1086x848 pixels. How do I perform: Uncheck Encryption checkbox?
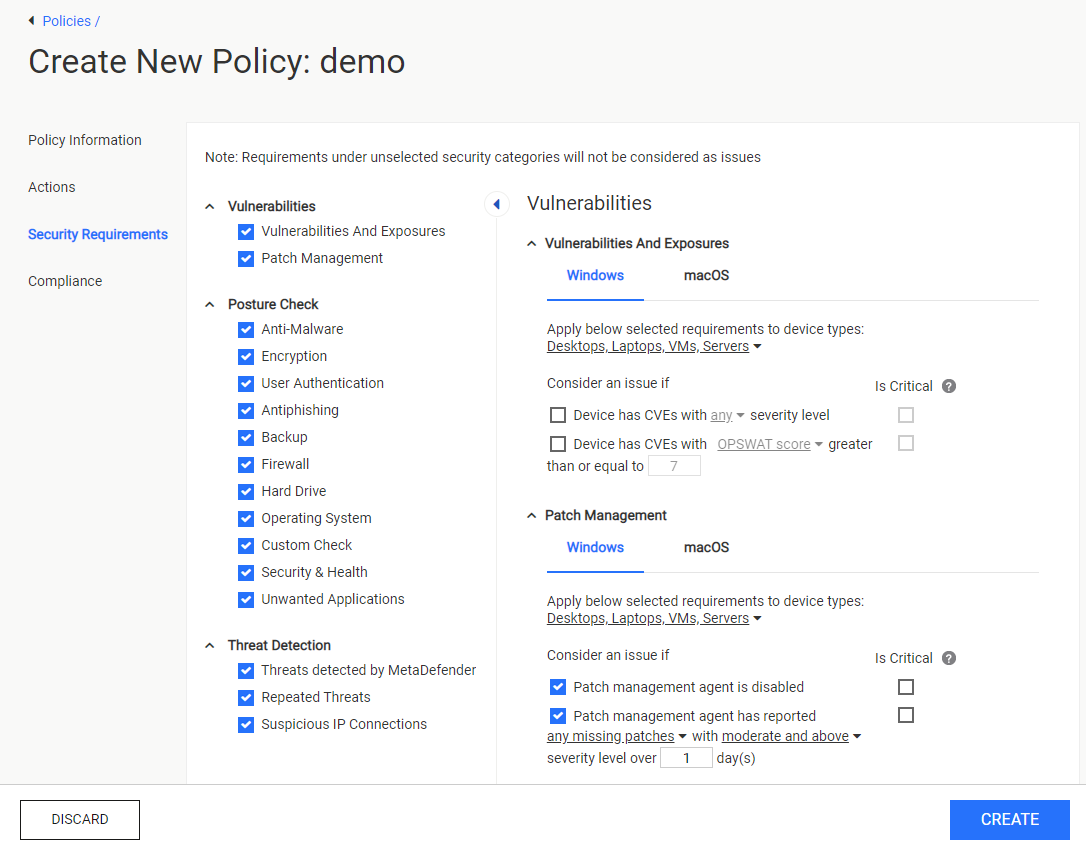click(246, 357)
